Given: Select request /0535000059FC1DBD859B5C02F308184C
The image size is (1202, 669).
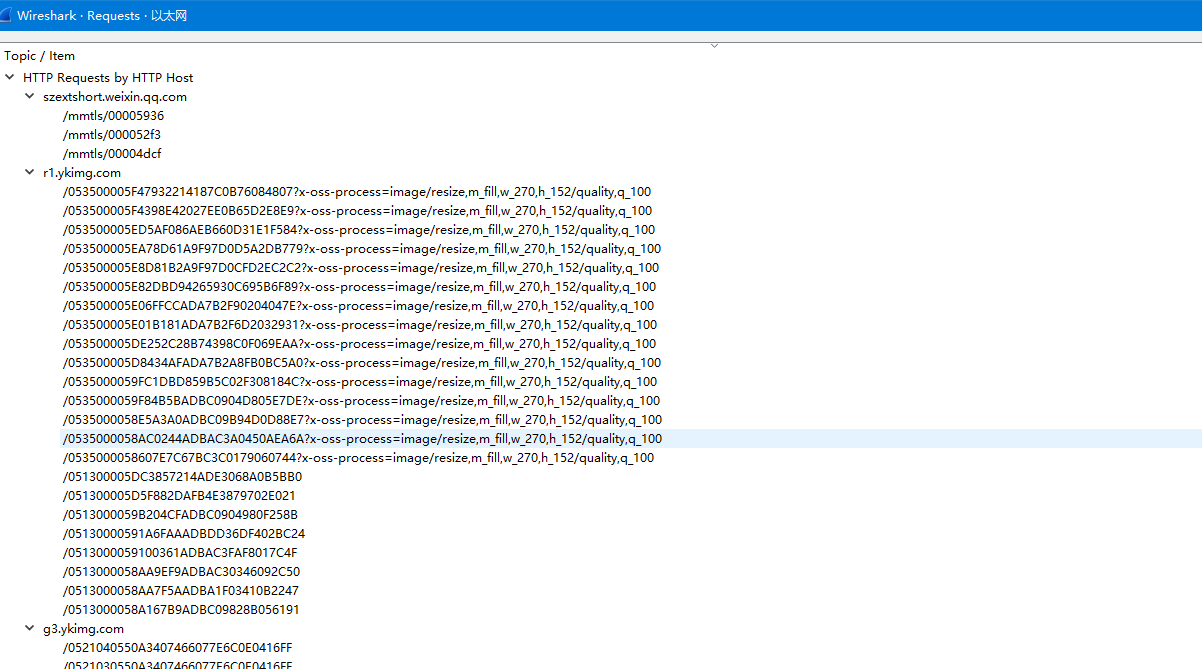Looking at the screenshot, I should [360, 382].
